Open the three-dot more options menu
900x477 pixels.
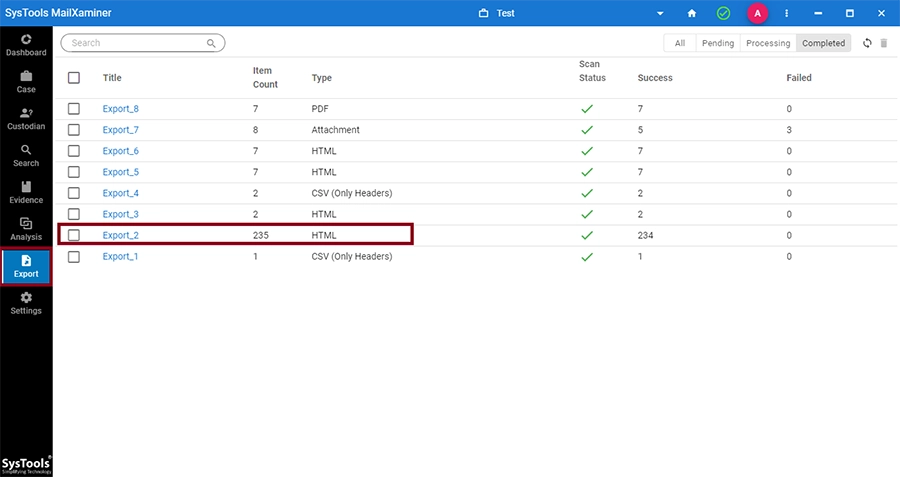tap(786, 13)
